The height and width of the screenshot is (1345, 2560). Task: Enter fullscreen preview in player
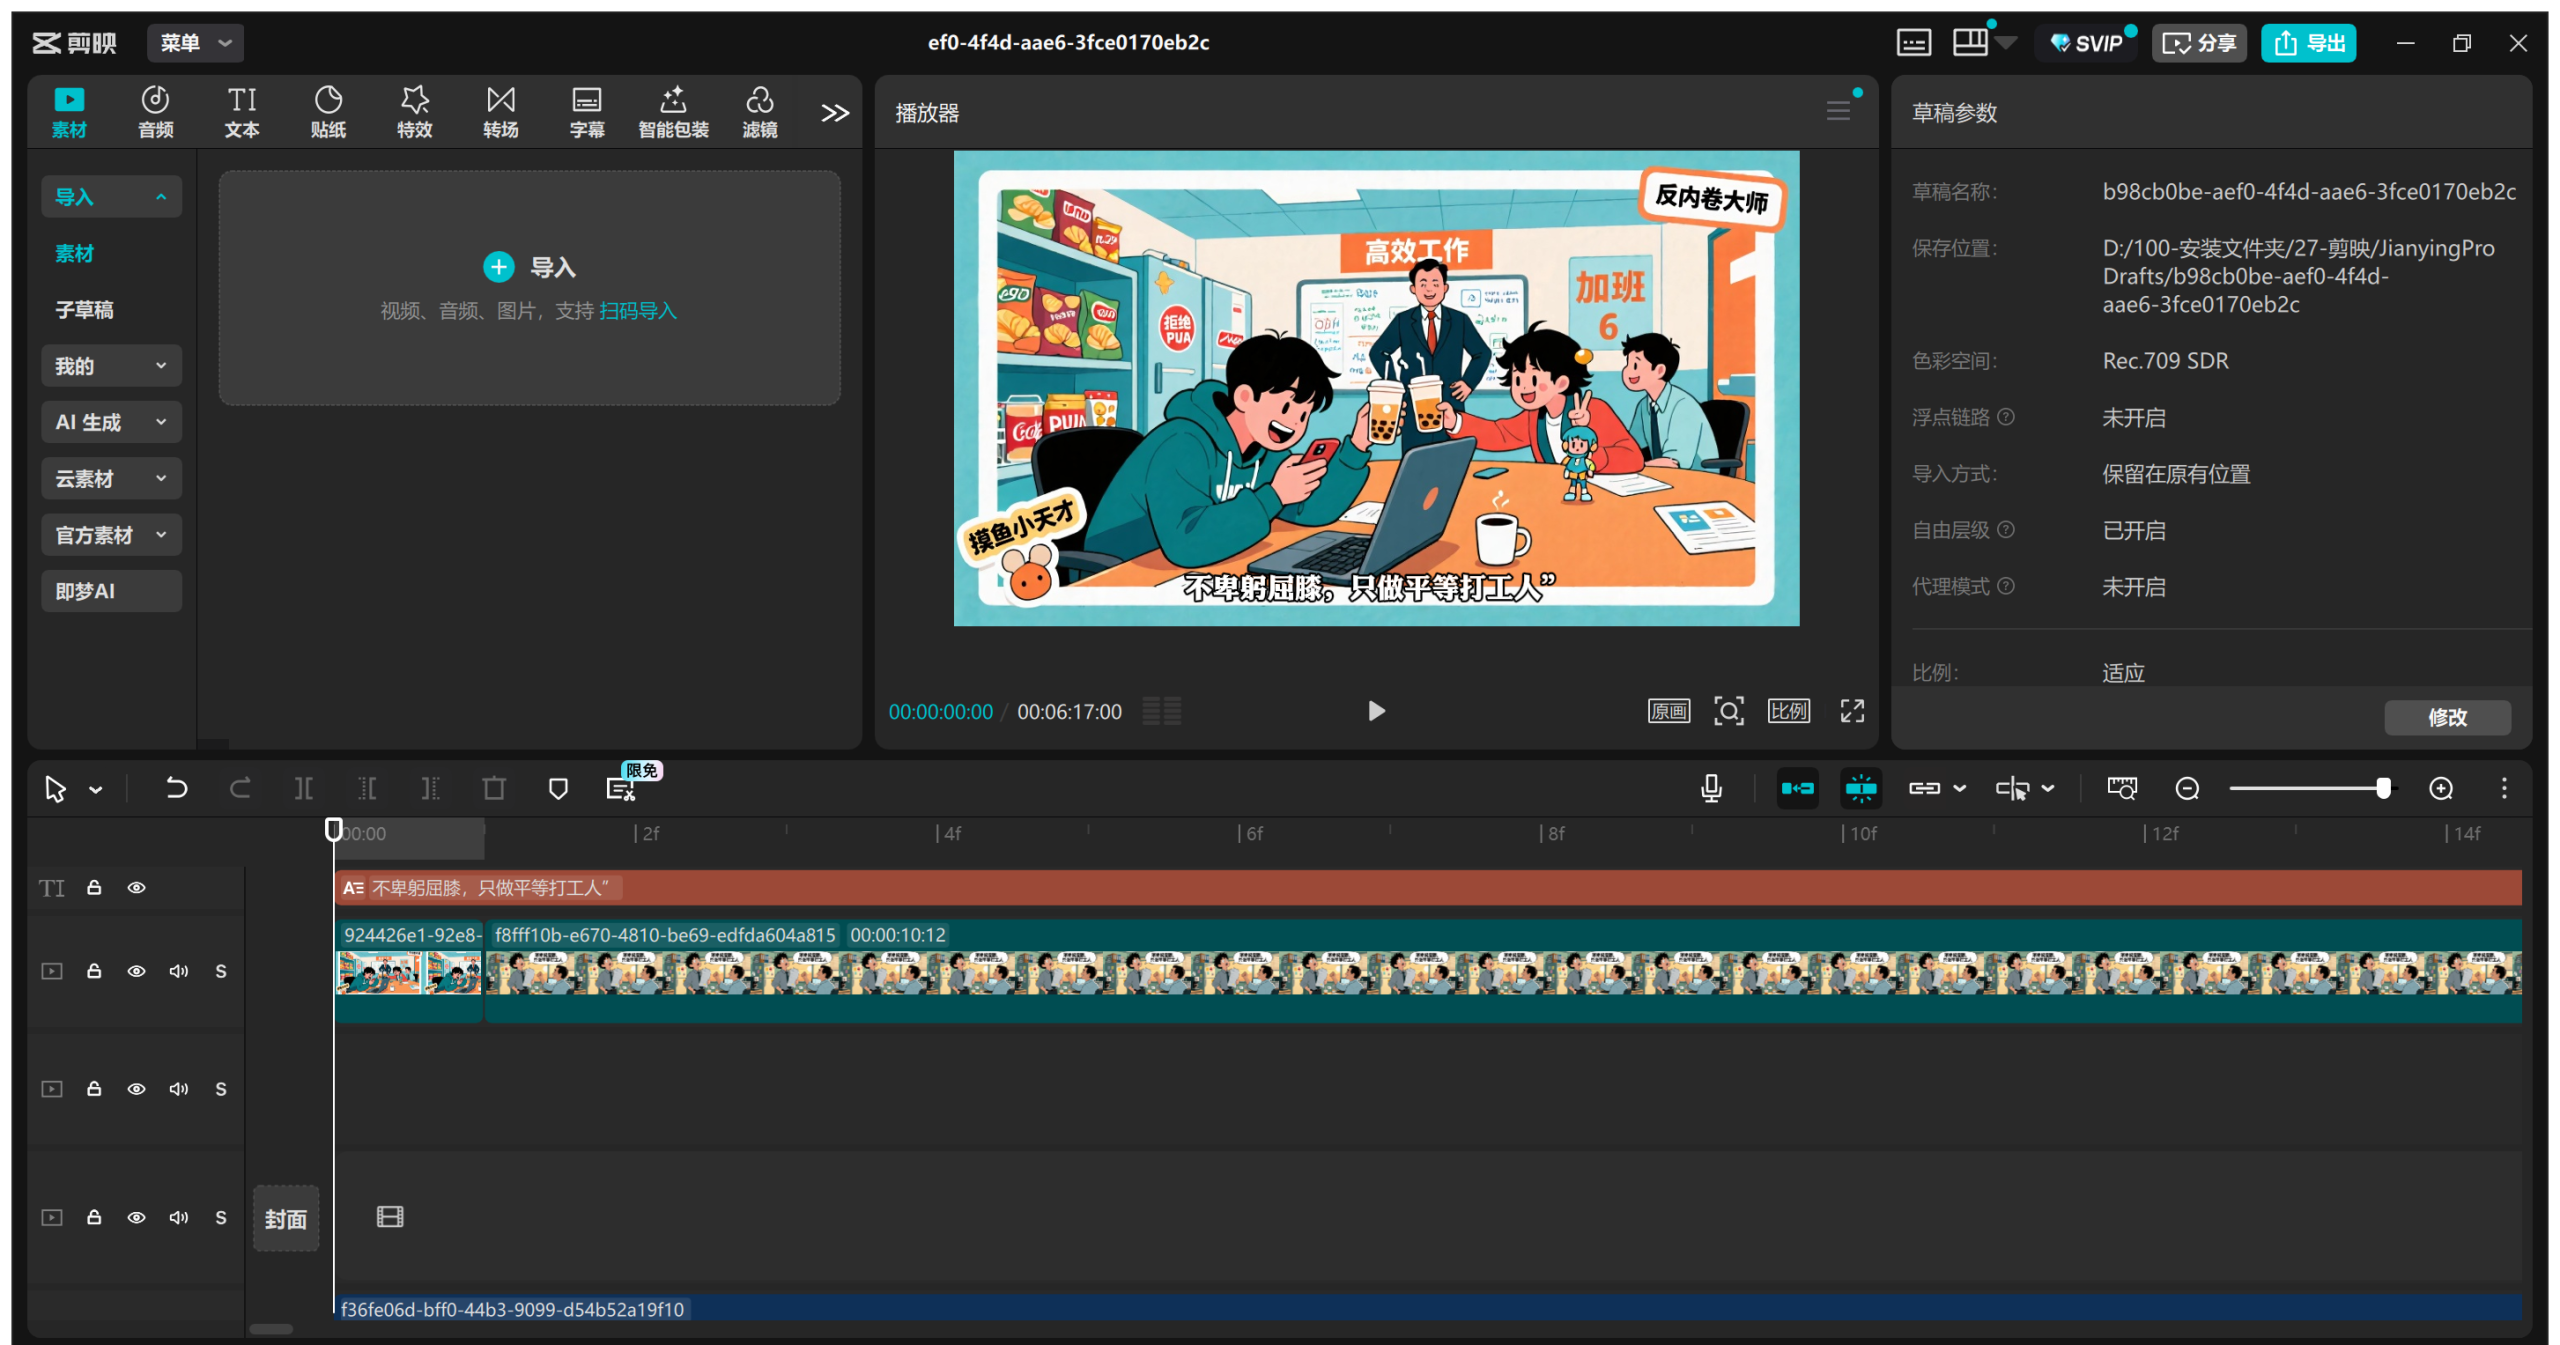pos(1852,711)
